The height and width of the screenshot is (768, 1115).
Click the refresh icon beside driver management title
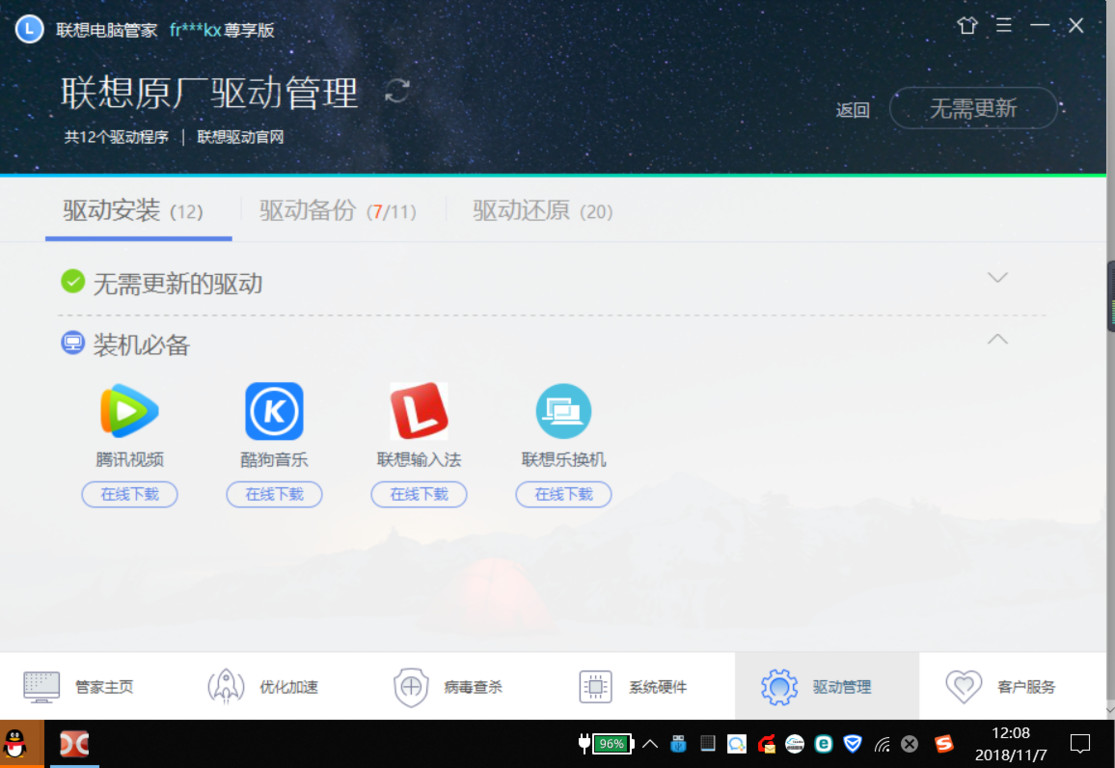tap(397, 91)
